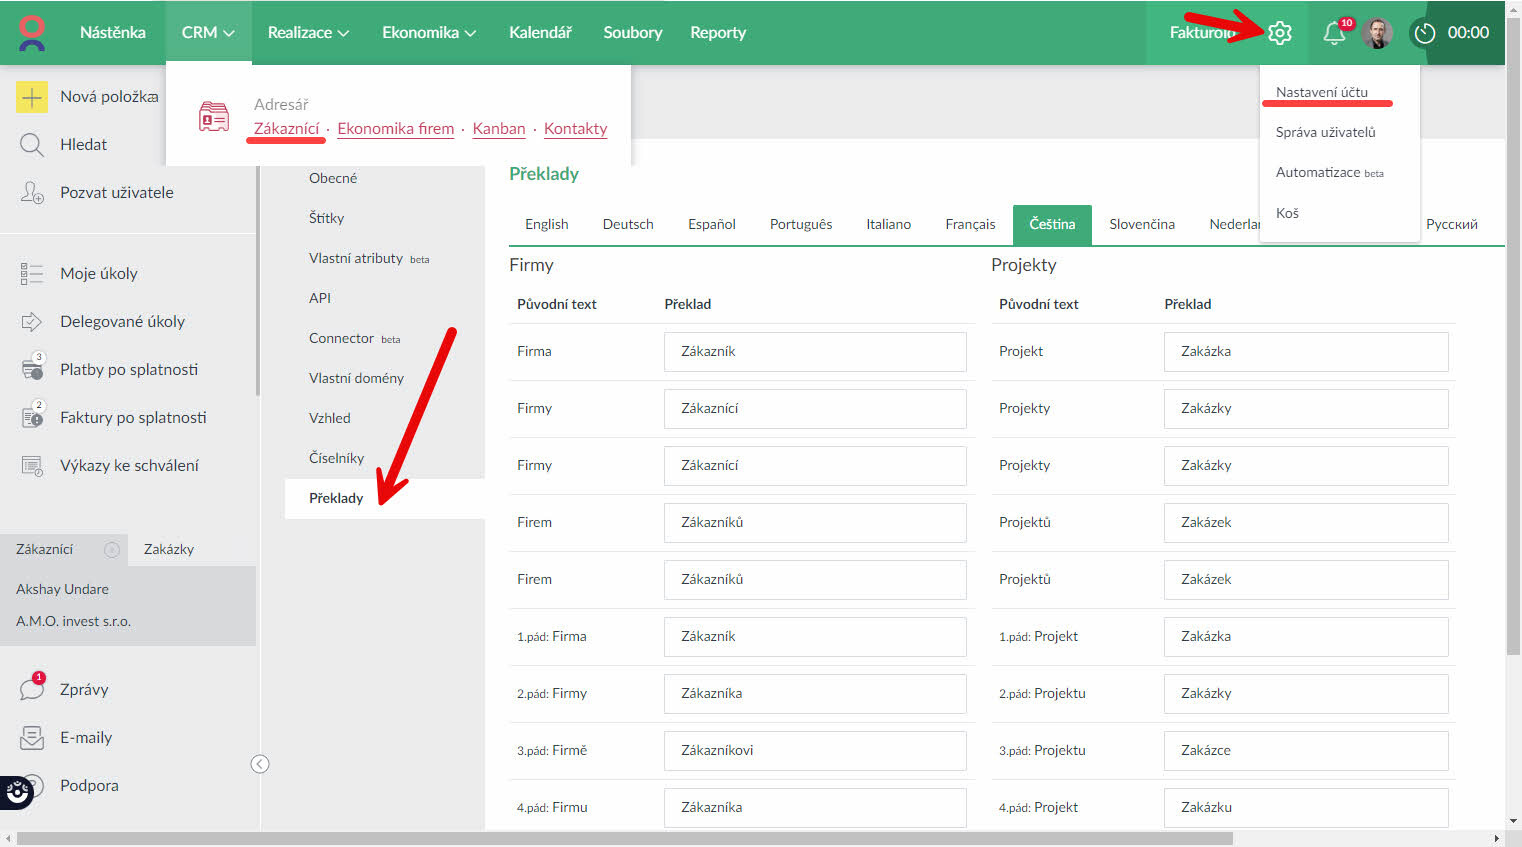
Task: Click the horizontal scrollbar at the bottom
Action: (x=624, y=838)
